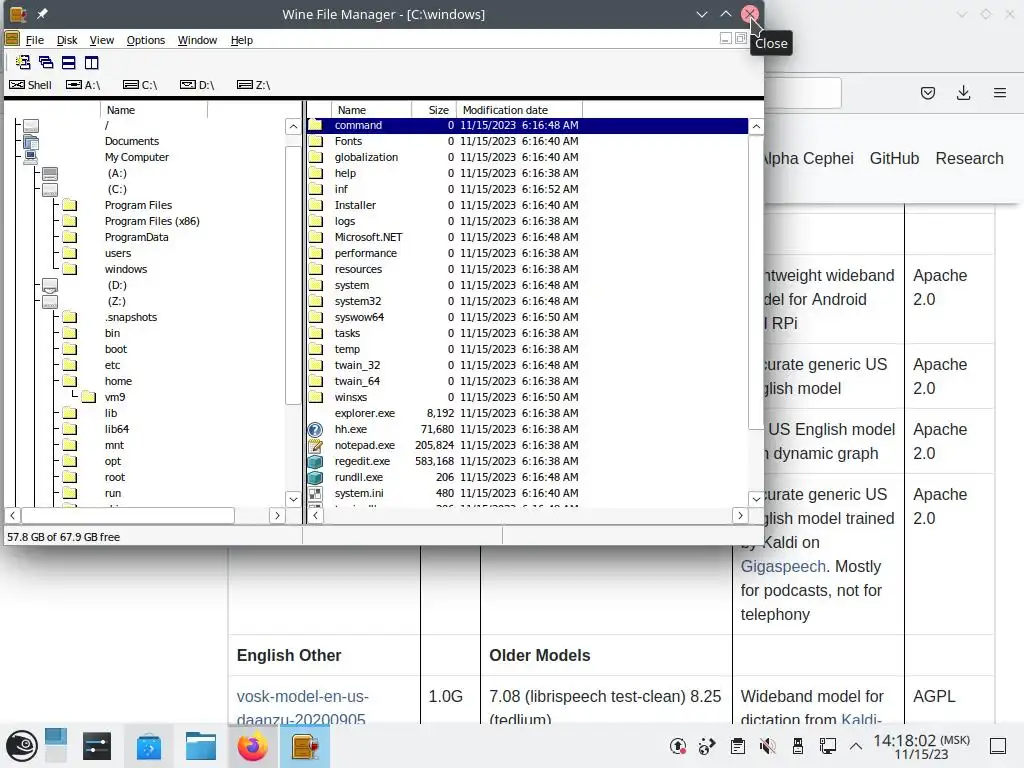The height and width of the screenshot is (768, 1024).
Task: Open the View menu
Action: (101, 40)
